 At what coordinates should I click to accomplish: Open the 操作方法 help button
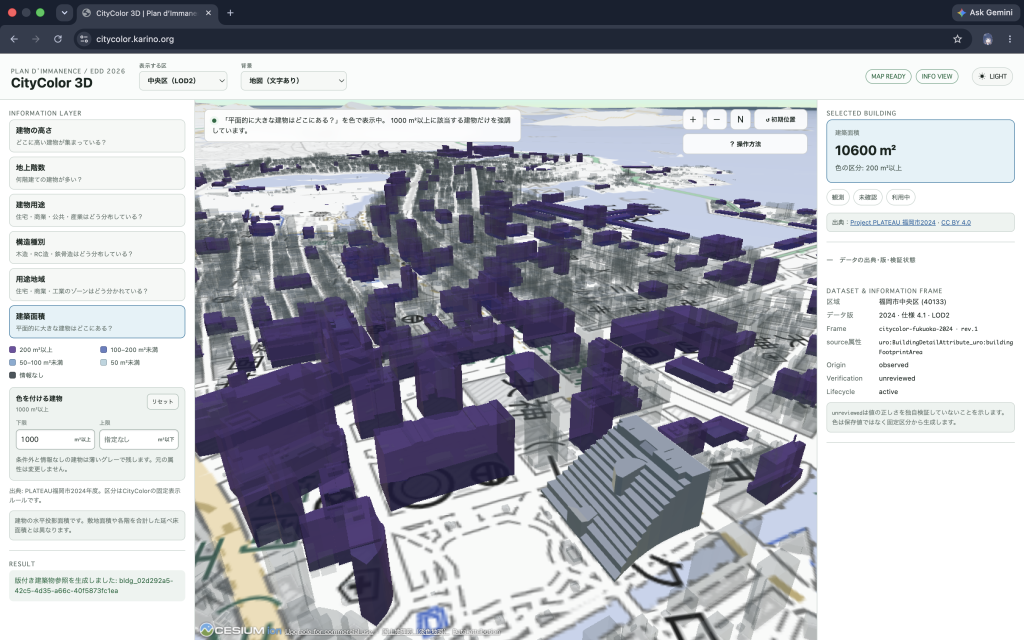[x=745, y=144]
